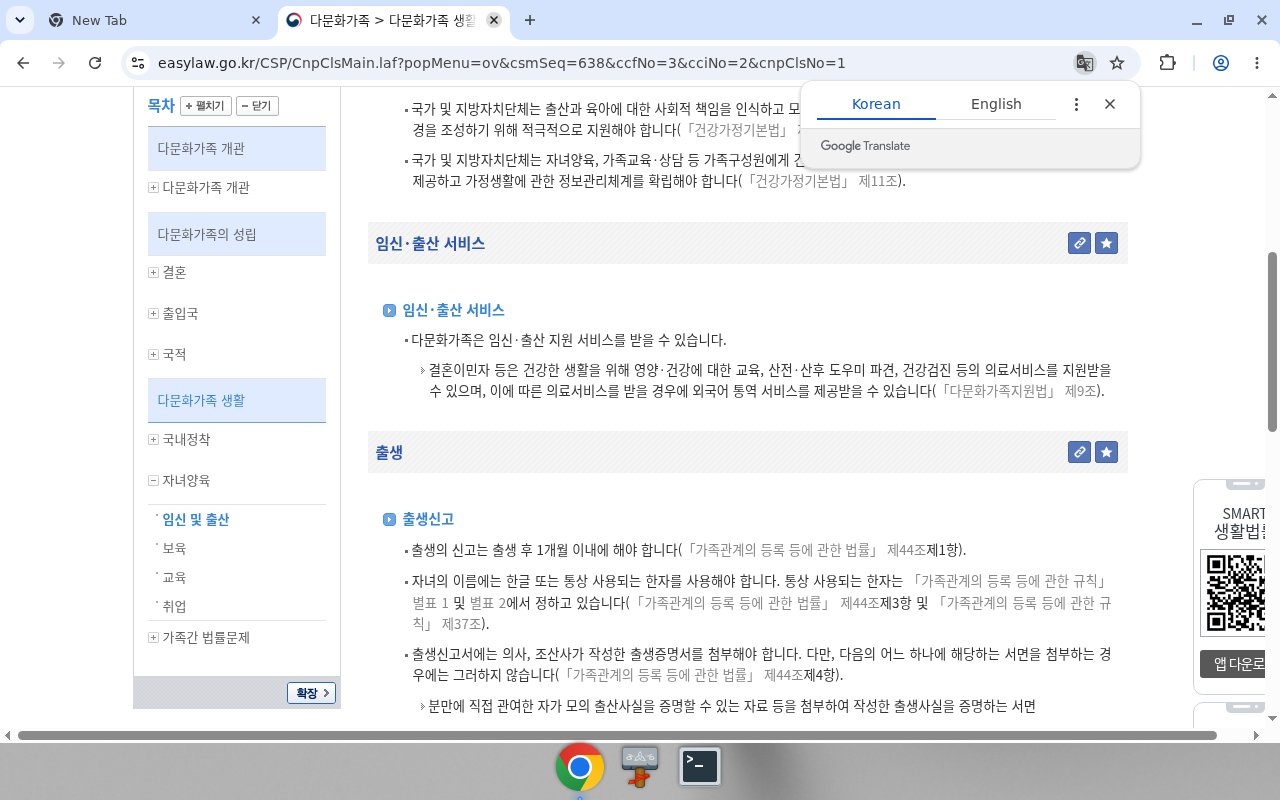
Task: Expand the 다문화가족 개관 tree item
Action: pos(153,188)
